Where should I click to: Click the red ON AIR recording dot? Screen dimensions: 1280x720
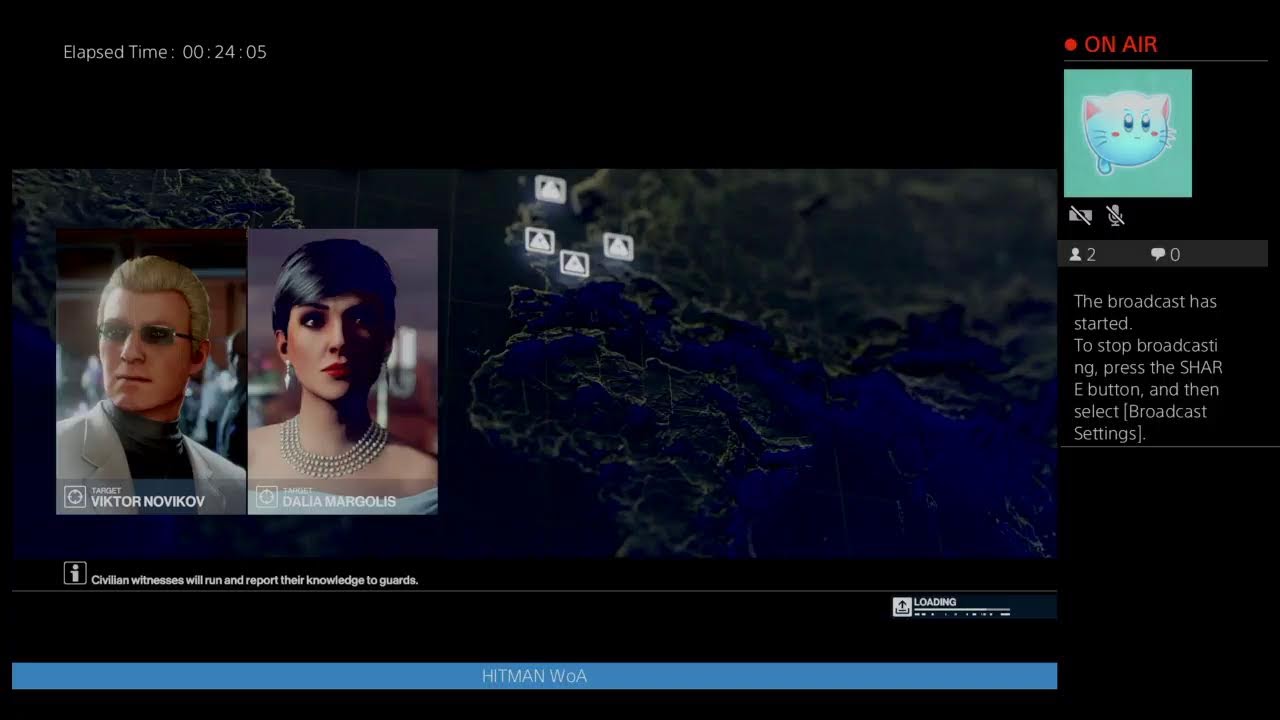pyautogui.click(x=1071, y=45)
